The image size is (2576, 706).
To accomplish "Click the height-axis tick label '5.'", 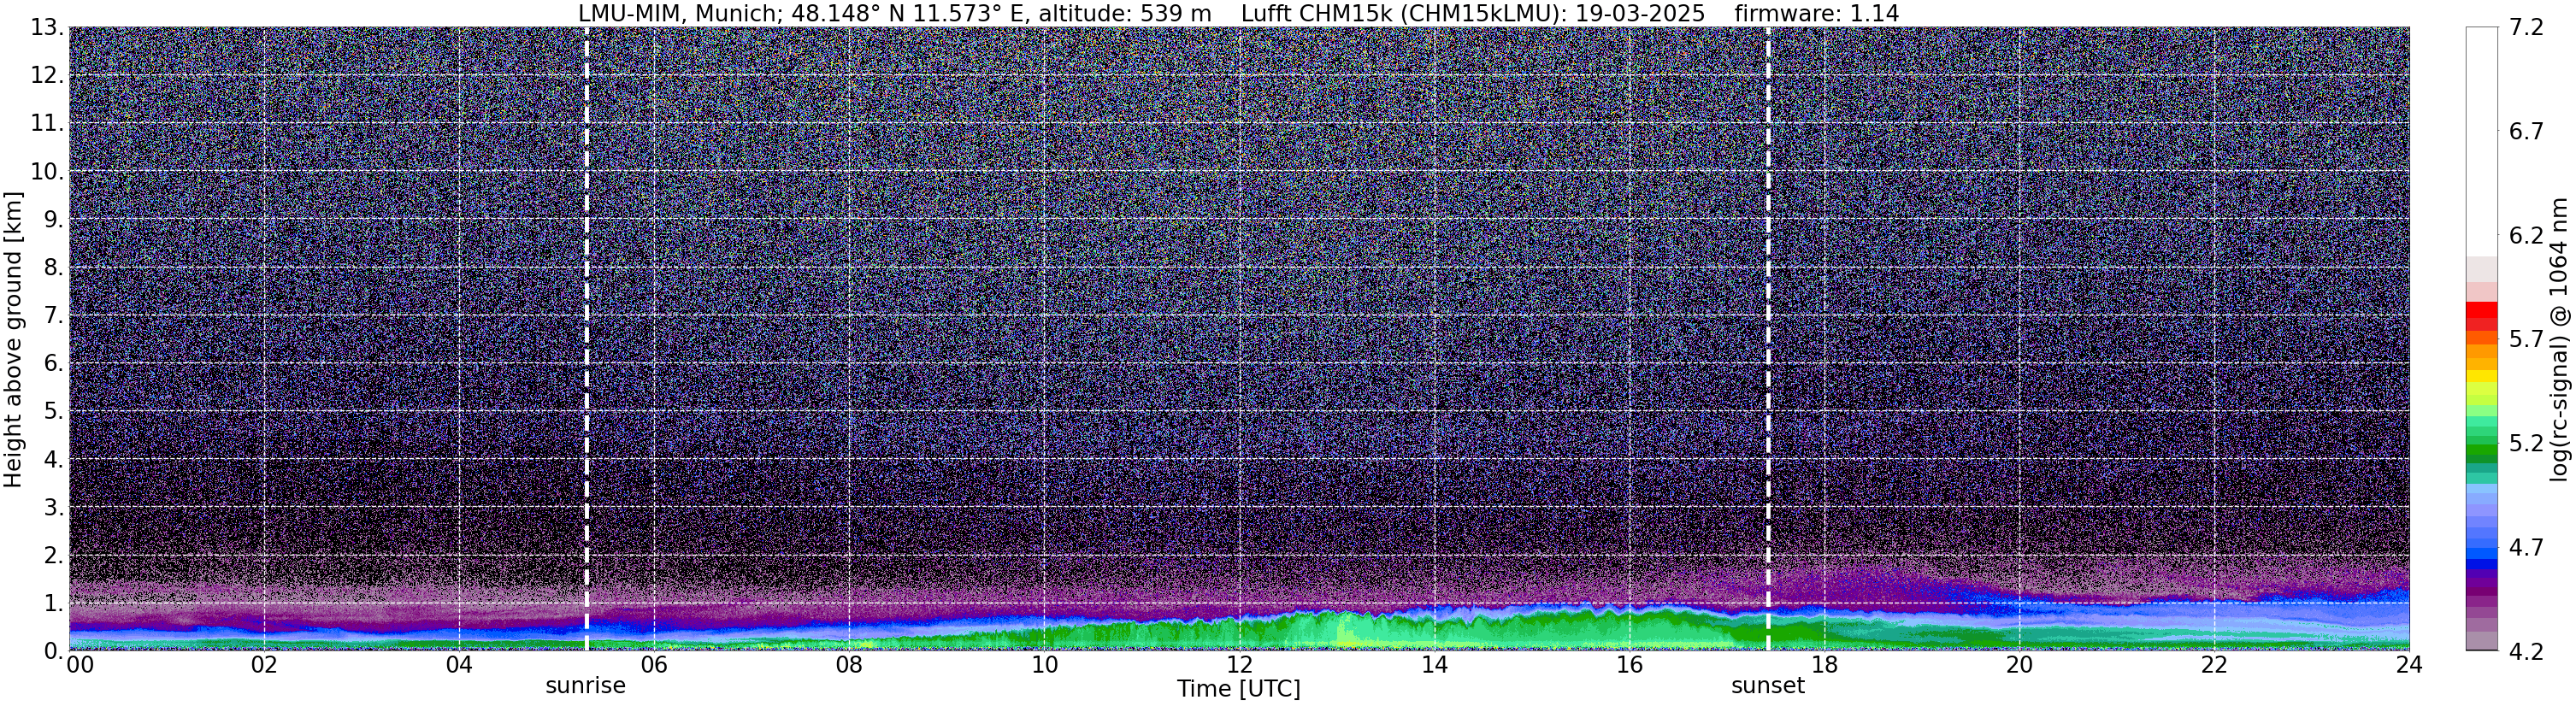I will [54, 411].
